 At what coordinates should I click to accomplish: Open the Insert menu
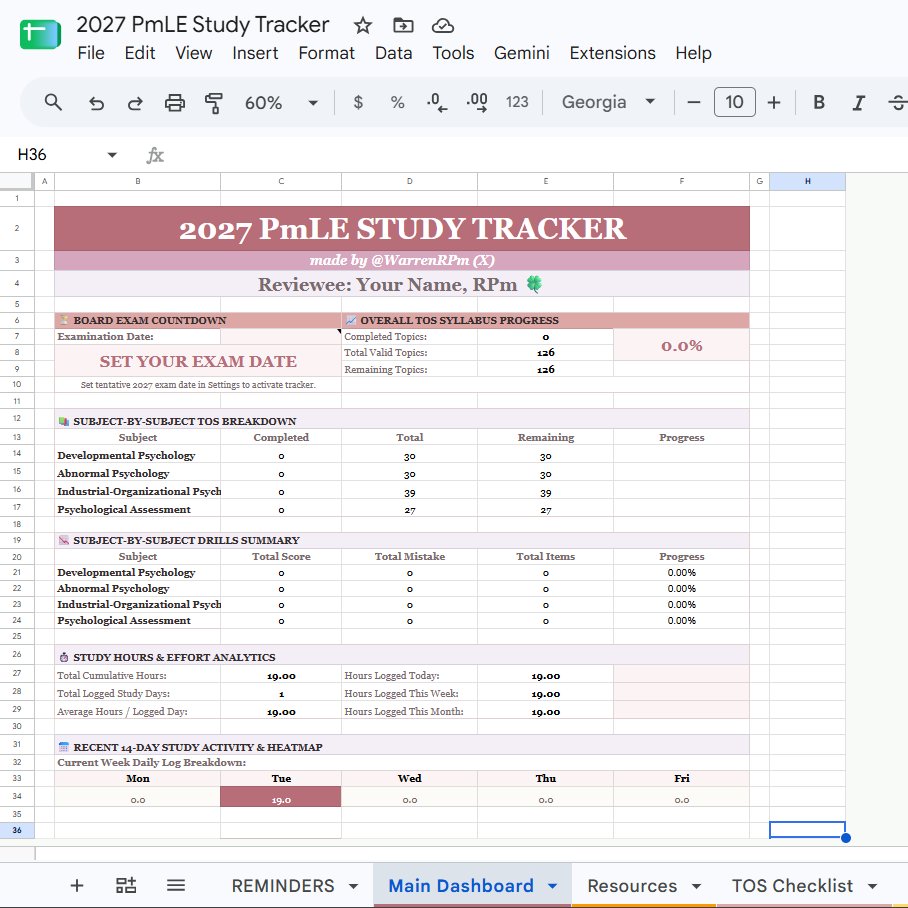[255, 53]
